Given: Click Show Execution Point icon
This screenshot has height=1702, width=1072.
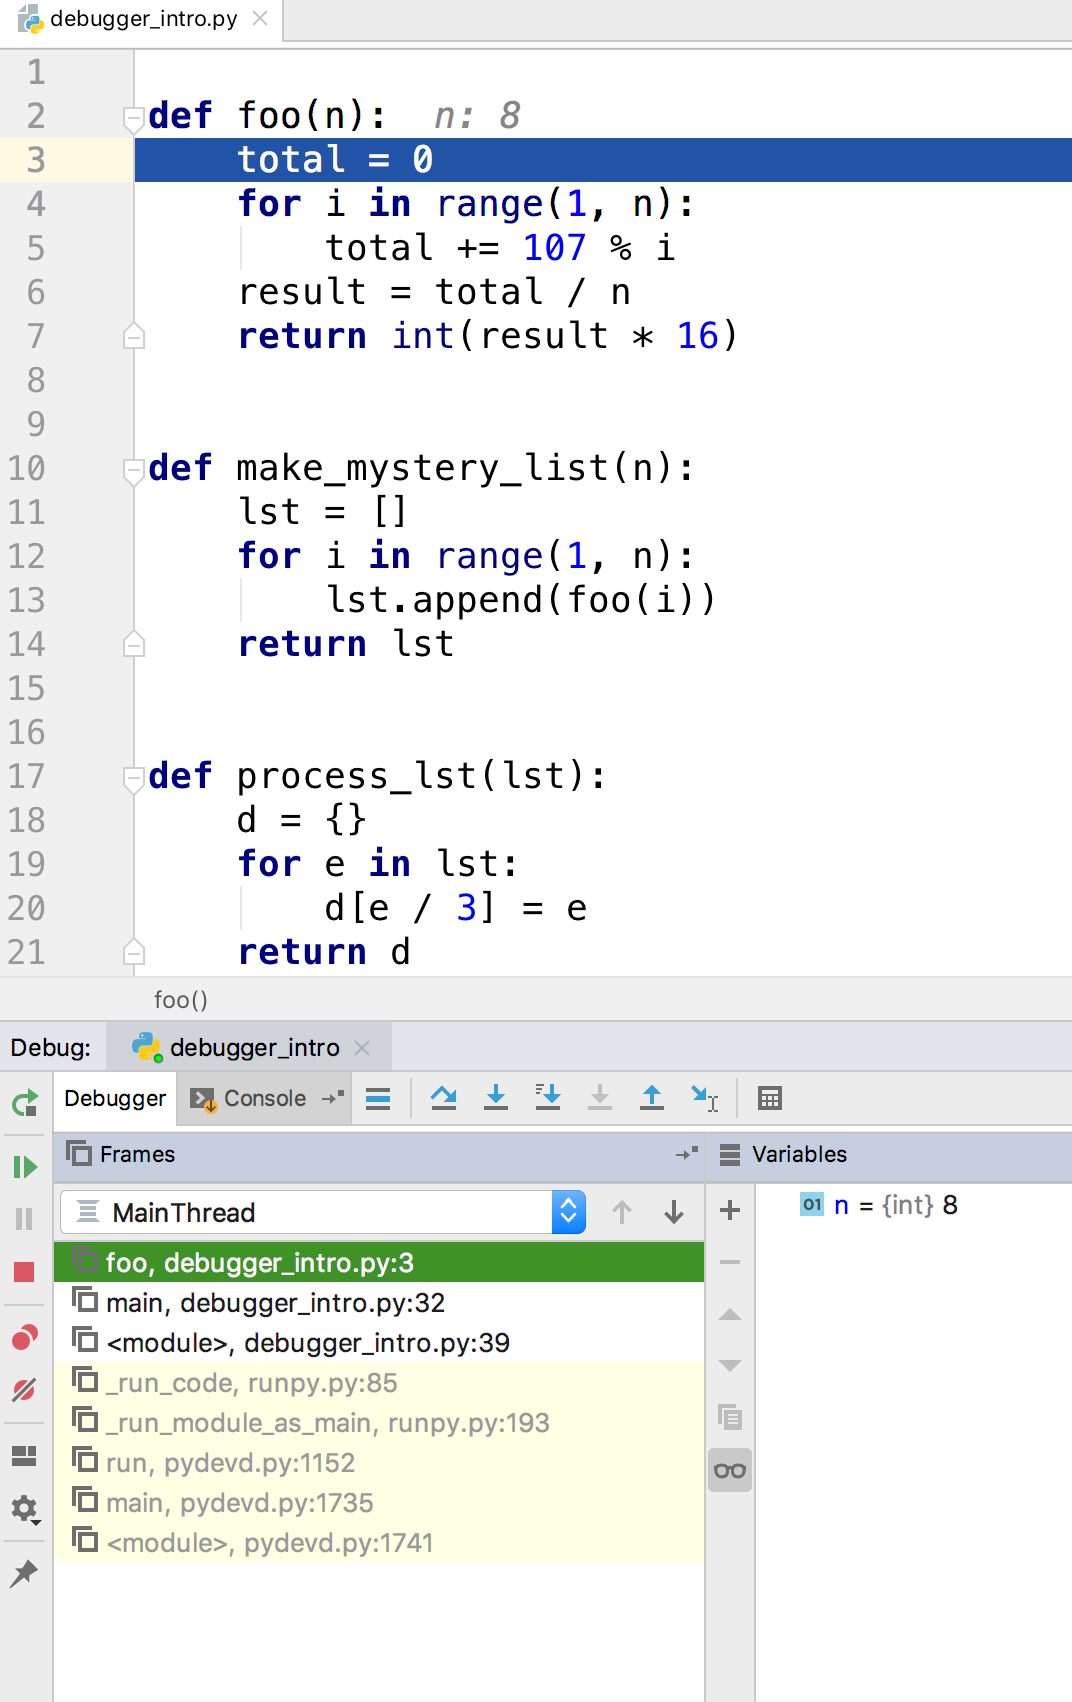Looking at the screenshot, I should tap(378, 1099).
